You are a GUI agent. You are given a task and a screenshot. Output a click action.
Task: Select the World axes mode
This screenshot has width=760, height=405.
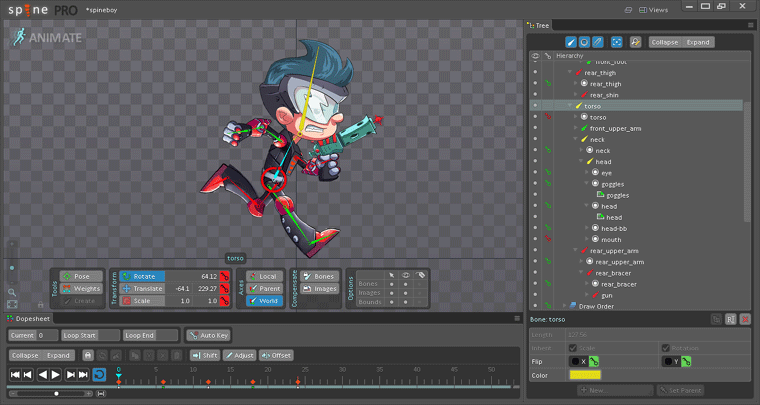(x=265, y=301)
